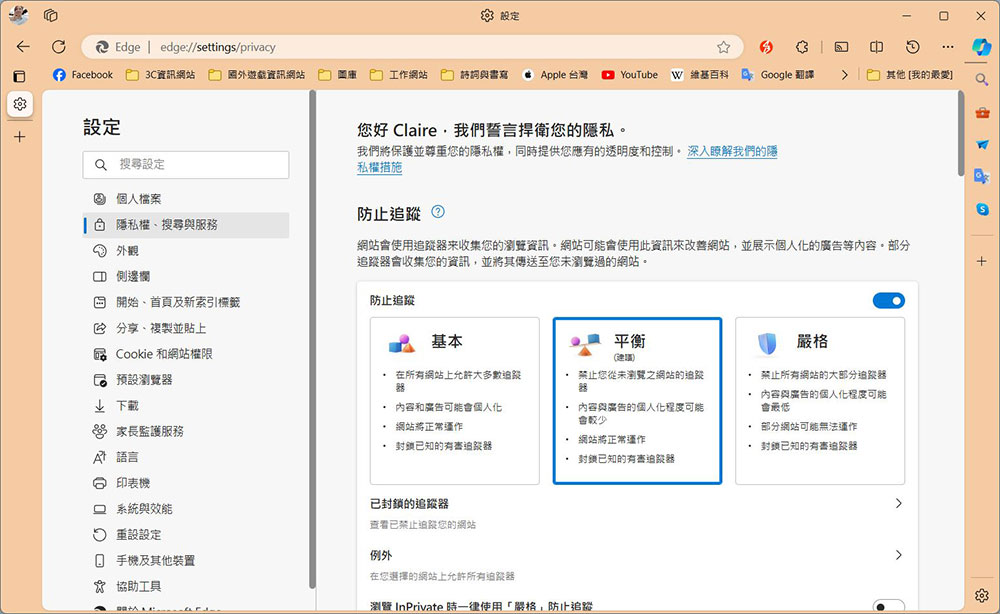The height and width of the screenshot is (614, 1000).
Task: Open 家長監護服務 settings section
Action: [x=186, y=432]
